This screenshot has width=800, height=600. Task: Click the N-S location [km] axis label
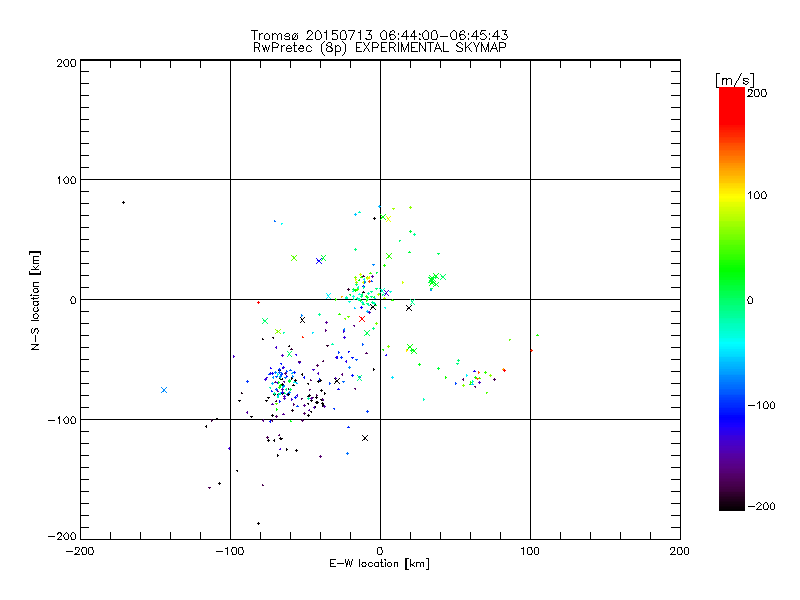(x=37, y=299)
